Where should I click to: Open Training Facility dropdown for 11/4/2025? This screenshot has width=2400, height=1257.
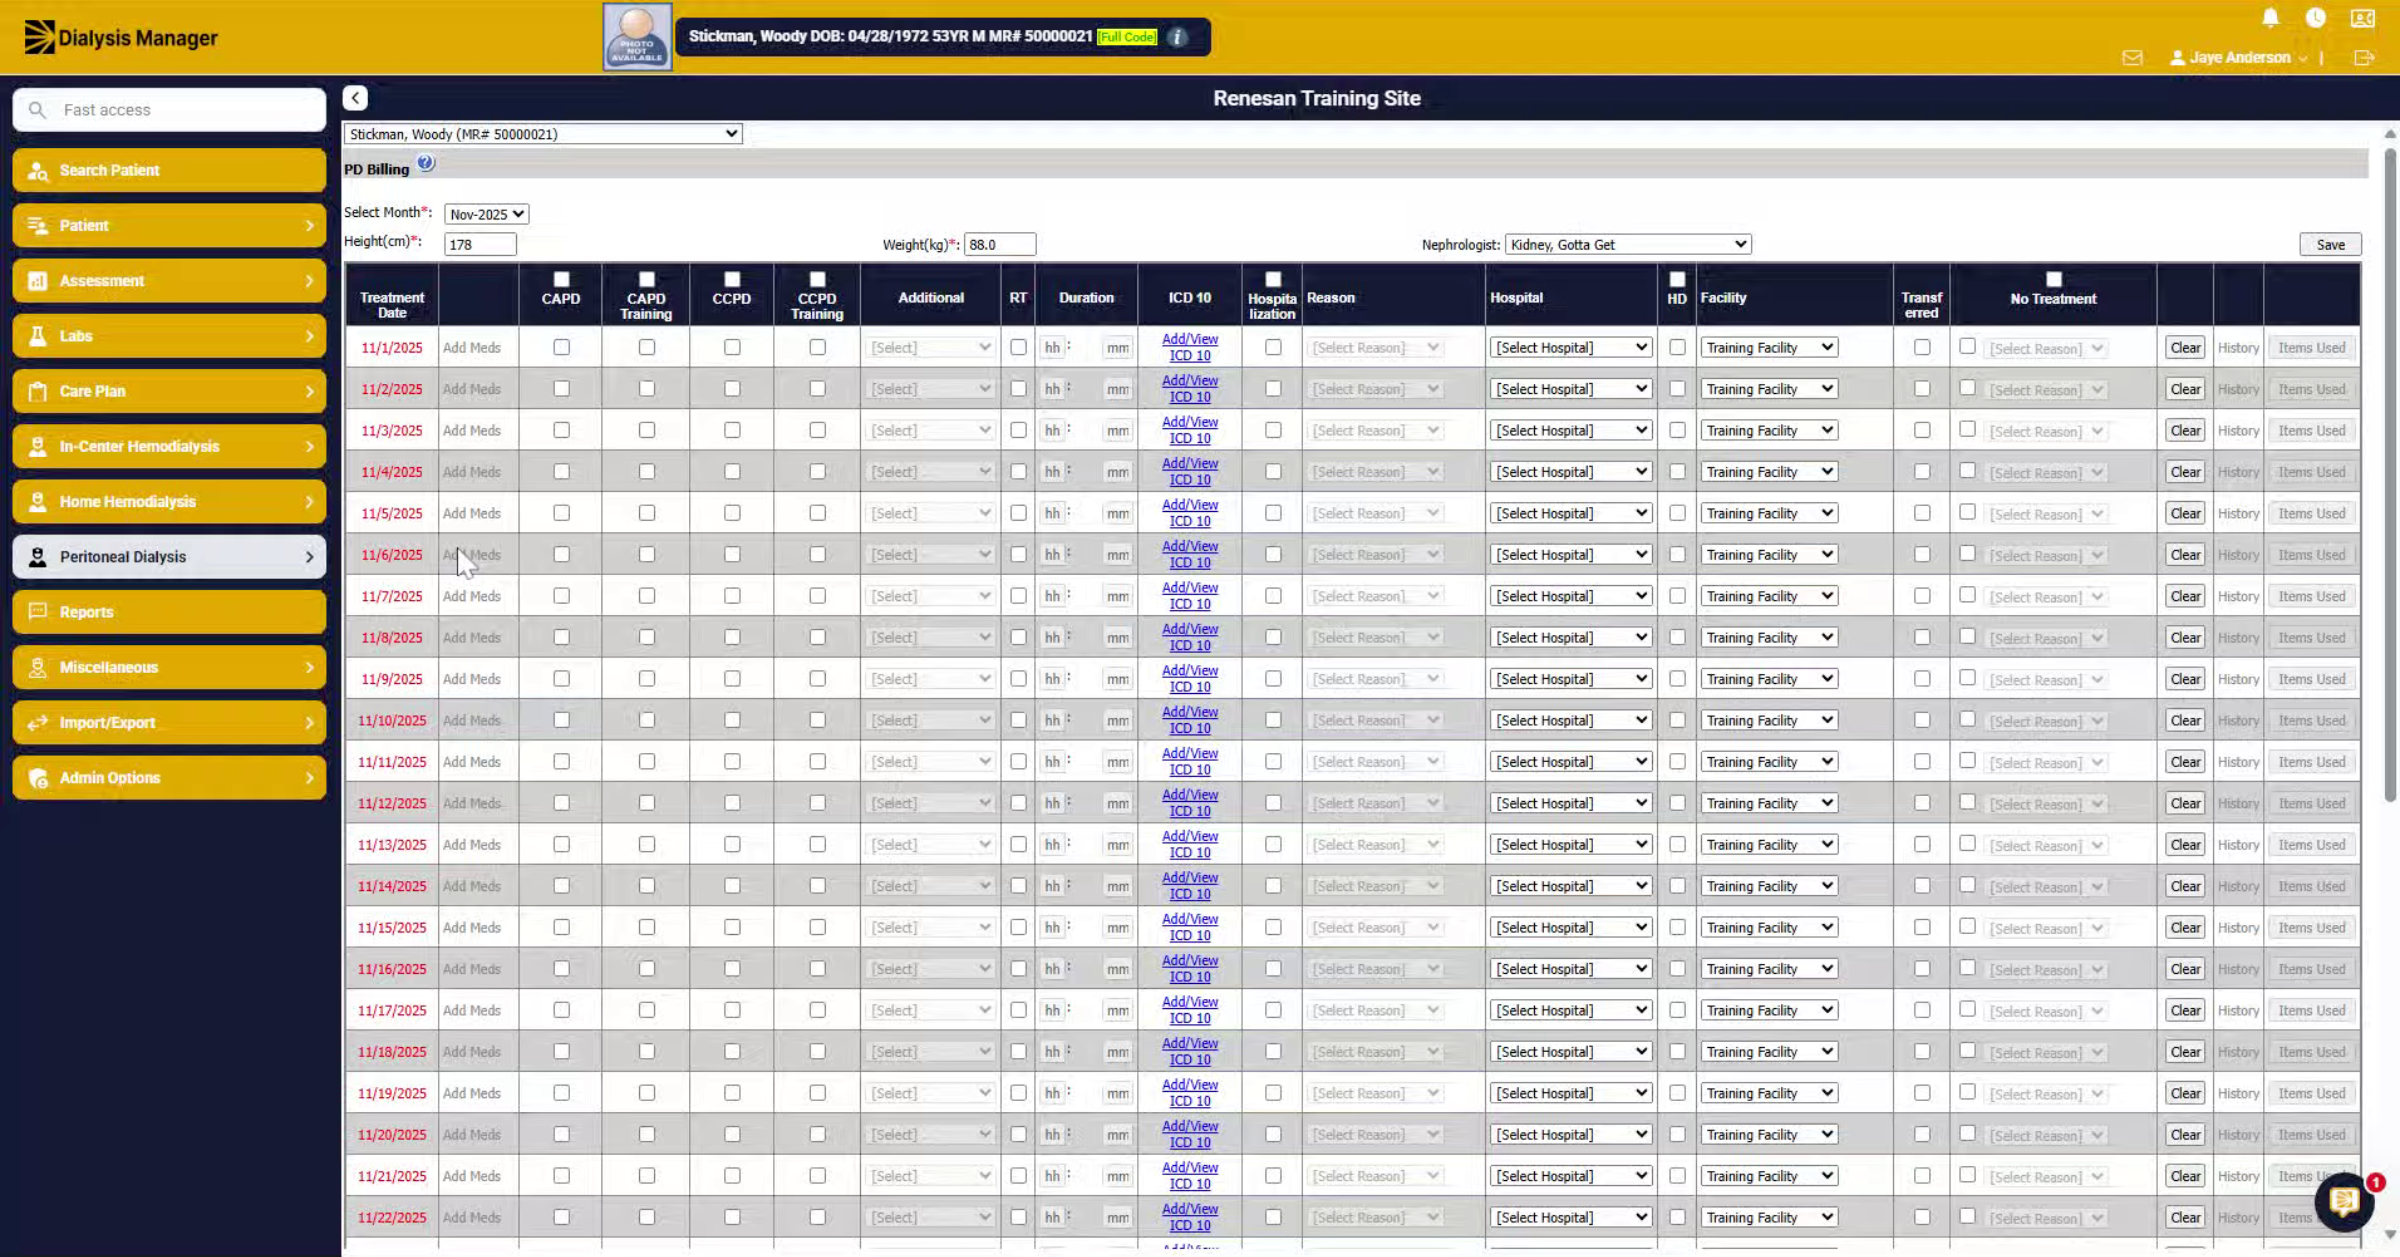click(1768, 472)
